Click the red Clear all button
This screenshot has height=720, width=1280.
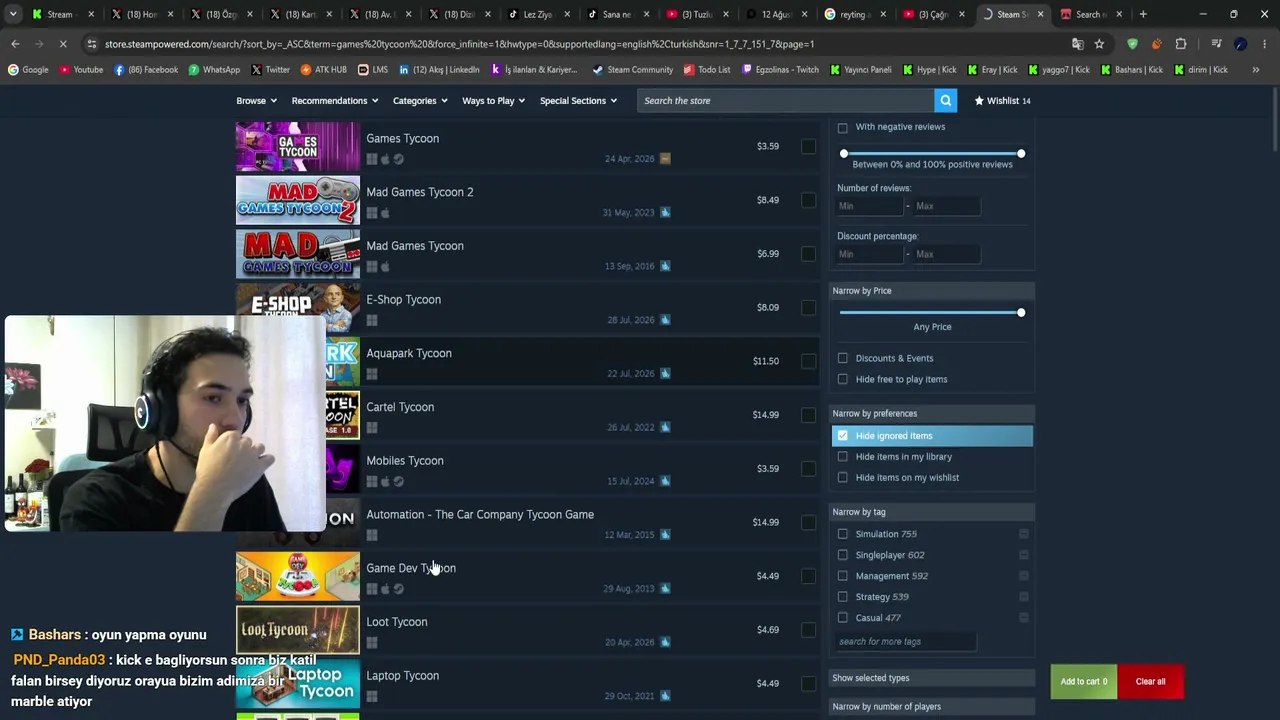coord(1150,682)
